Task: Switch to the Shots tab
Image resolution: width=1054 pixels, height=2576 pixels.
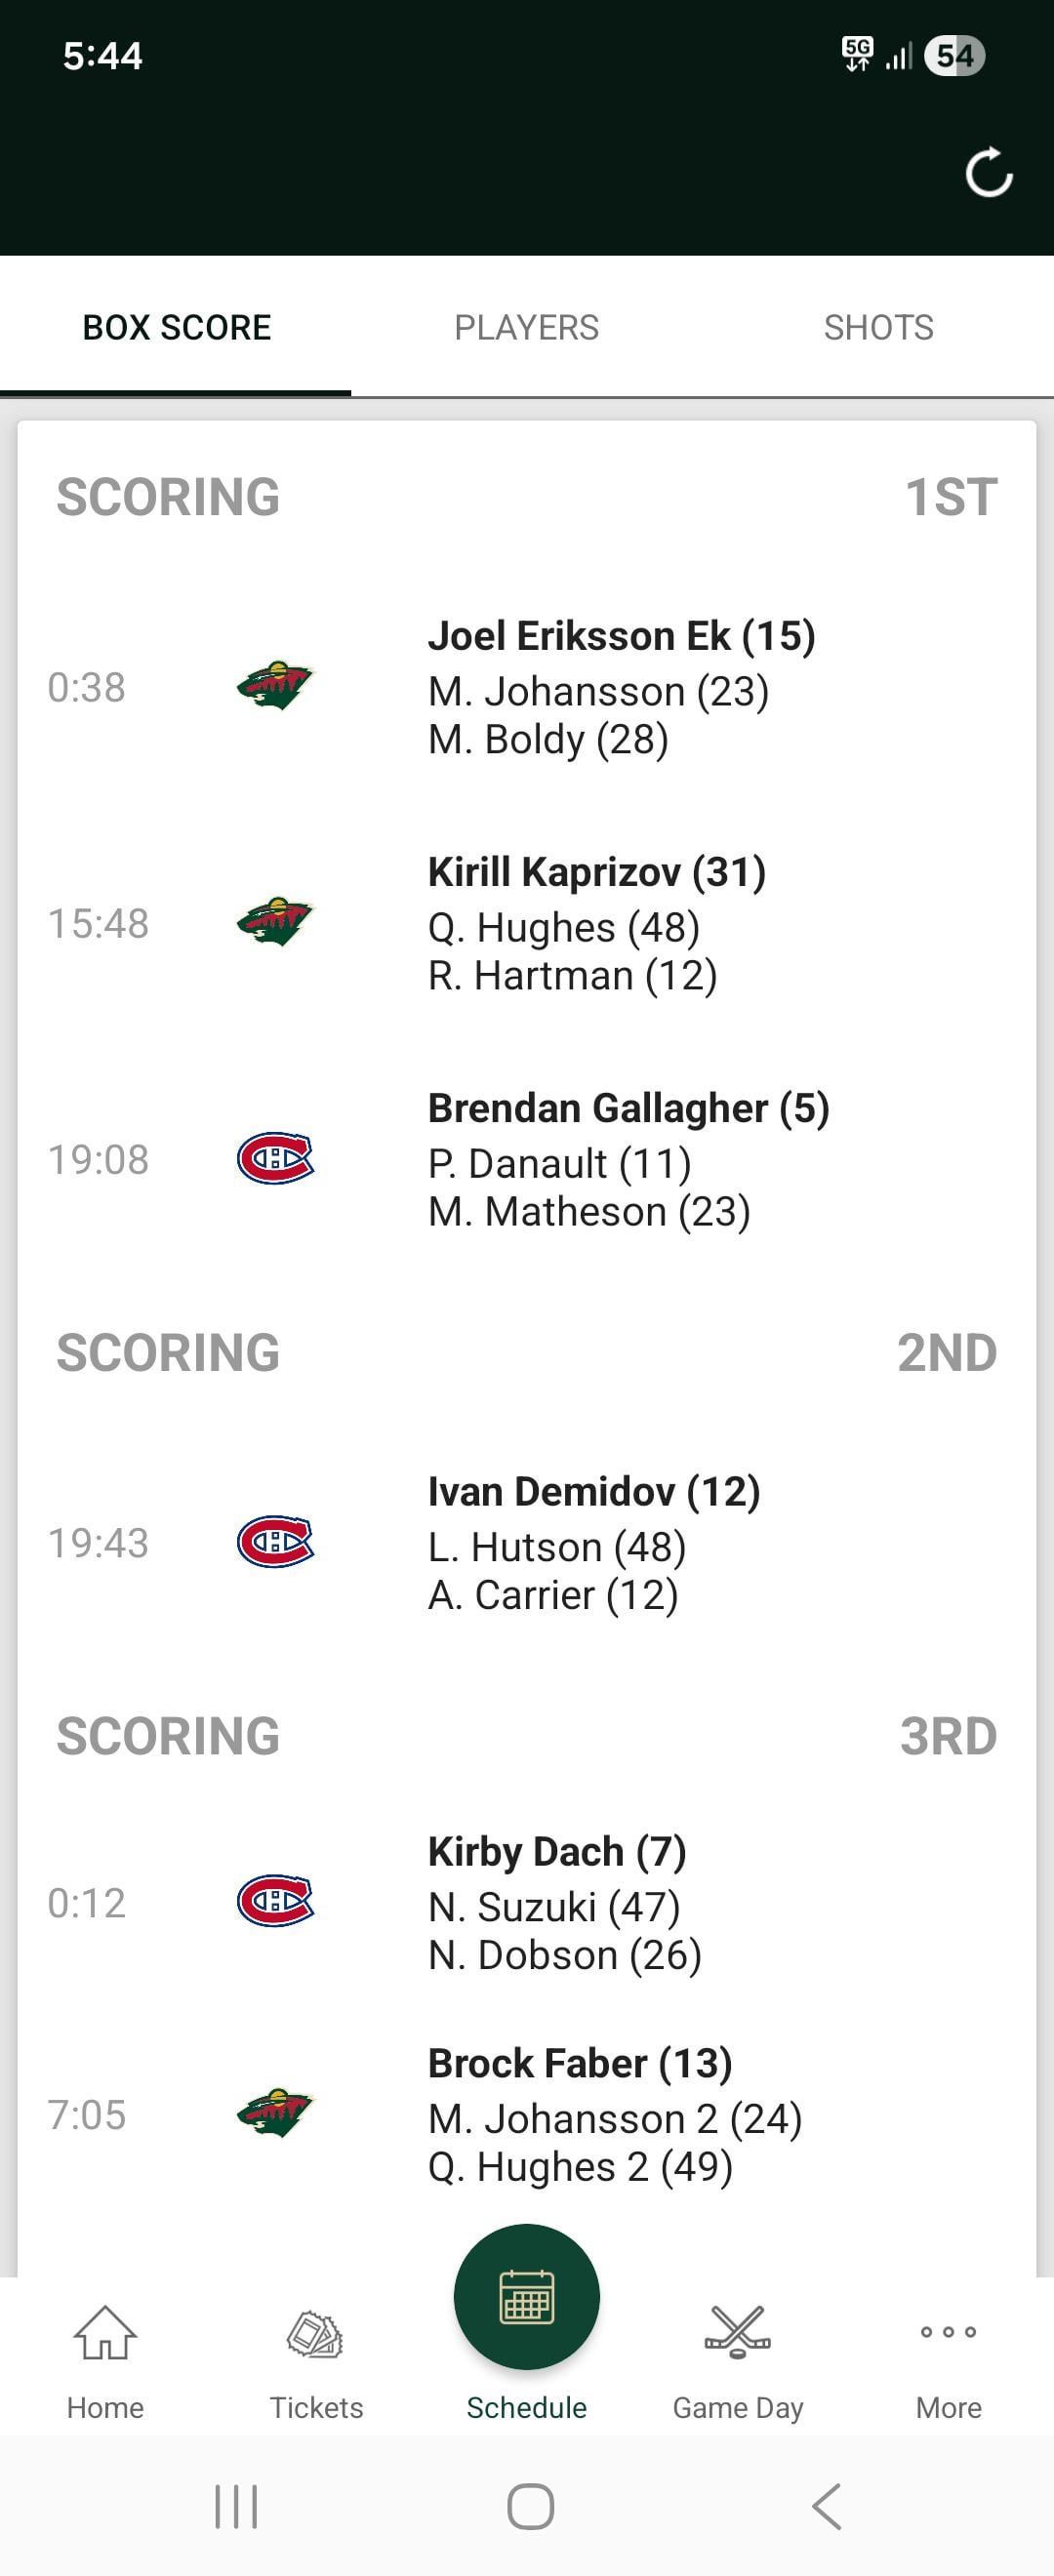Action: (x=878, y=327)
